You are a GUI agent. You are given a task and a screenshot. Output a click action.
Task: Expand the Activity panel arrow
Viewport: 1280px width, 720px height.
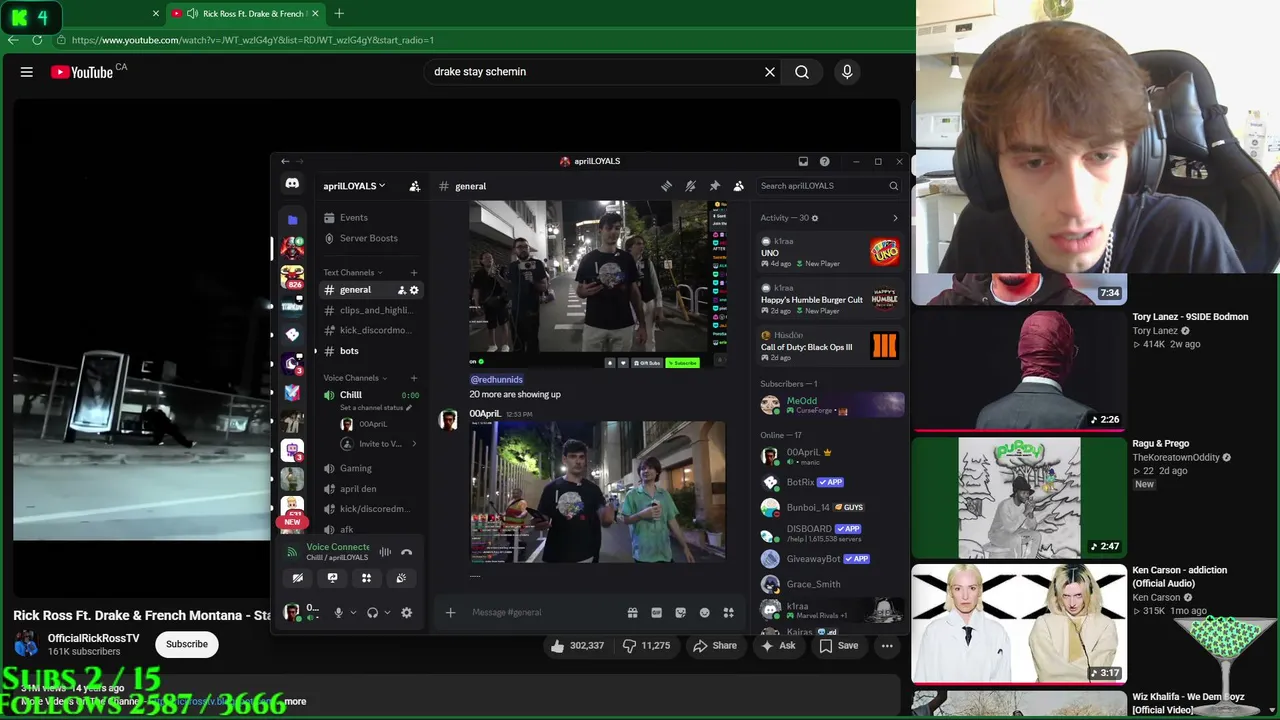click(895, 218)
